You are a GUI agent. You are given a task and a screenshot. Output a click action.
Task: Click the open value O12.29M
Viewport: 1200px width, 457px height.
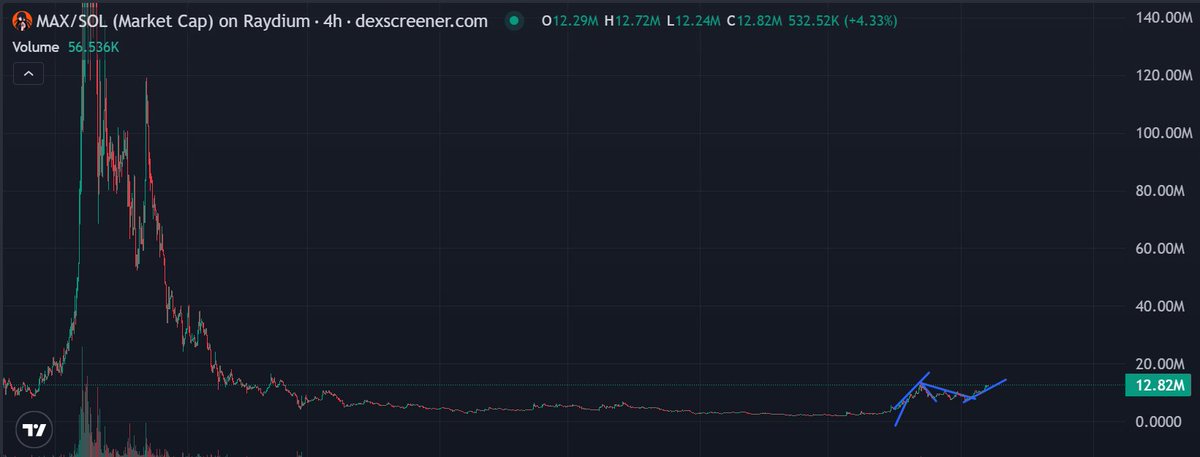[x=571, y=20]
